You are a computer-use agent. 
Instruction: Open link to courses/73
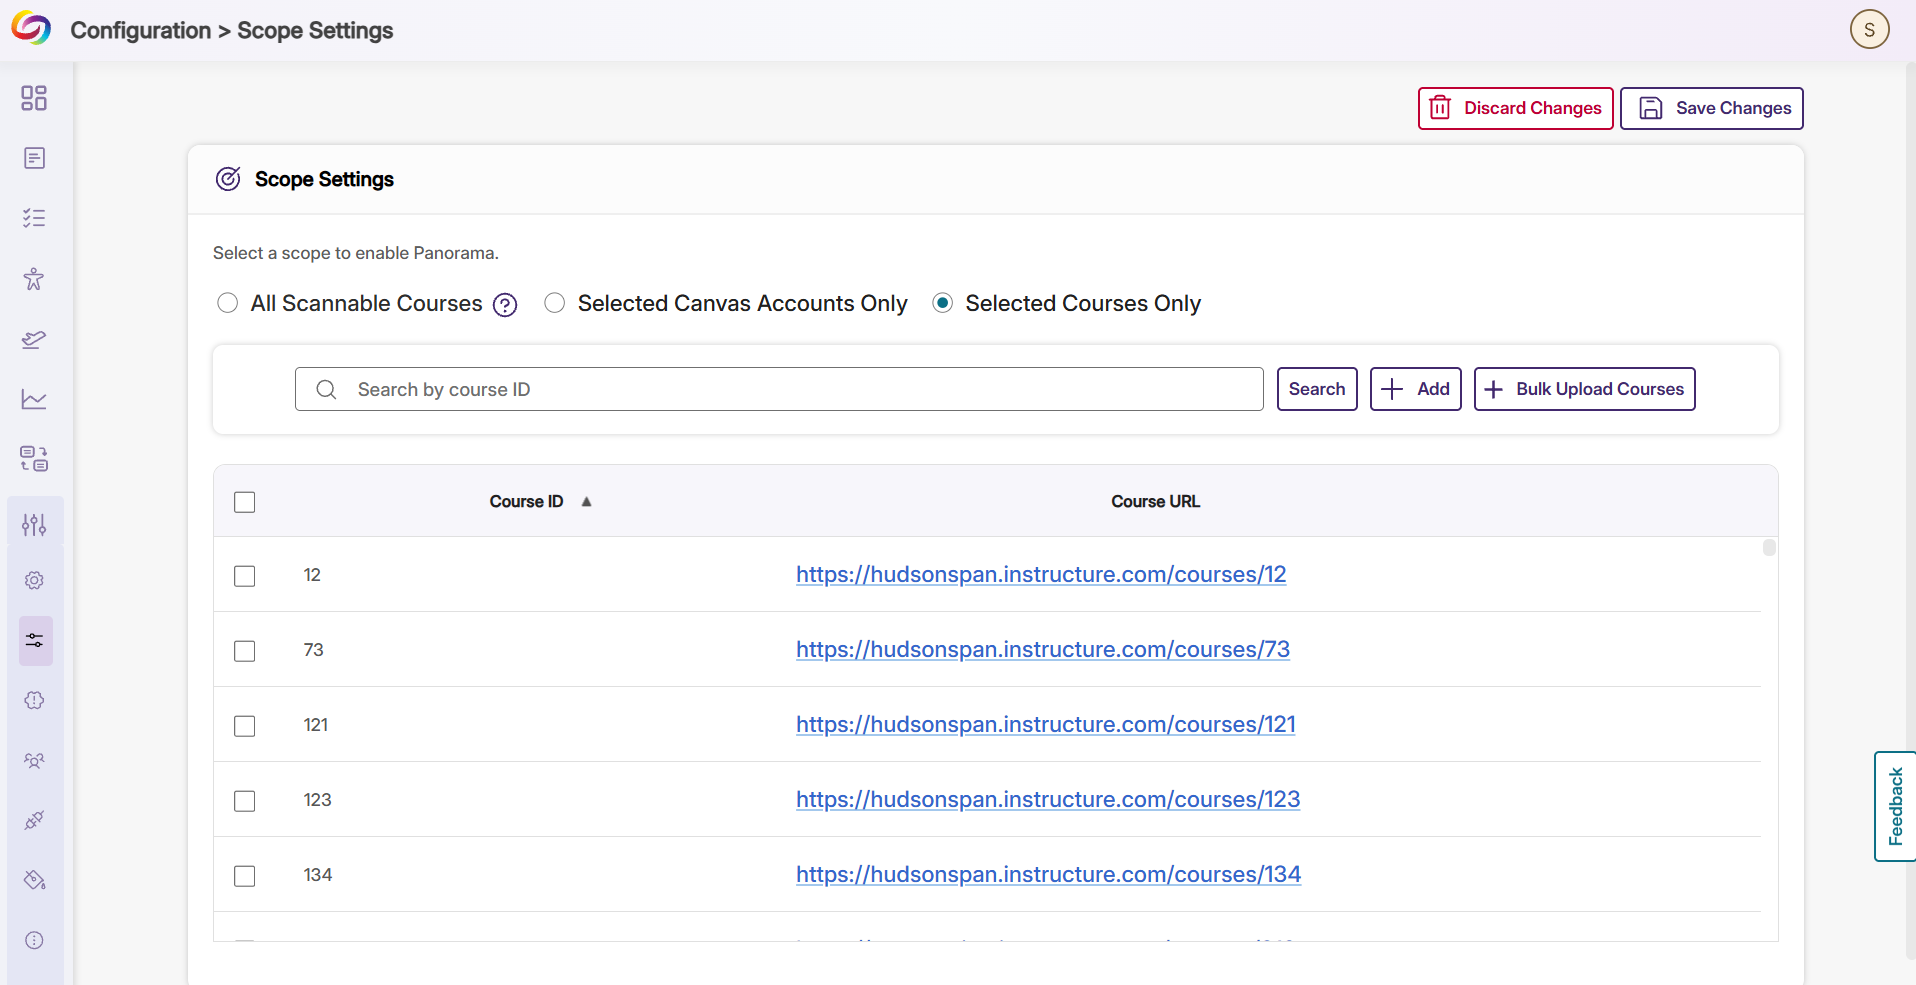(x=1043, y=649)
